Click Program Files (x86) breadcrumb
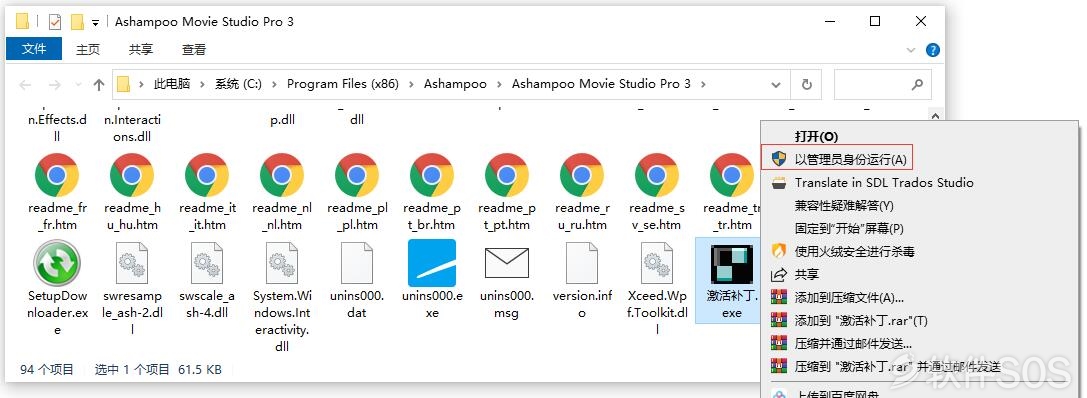The image size is (1087, 398). (342, 84)
